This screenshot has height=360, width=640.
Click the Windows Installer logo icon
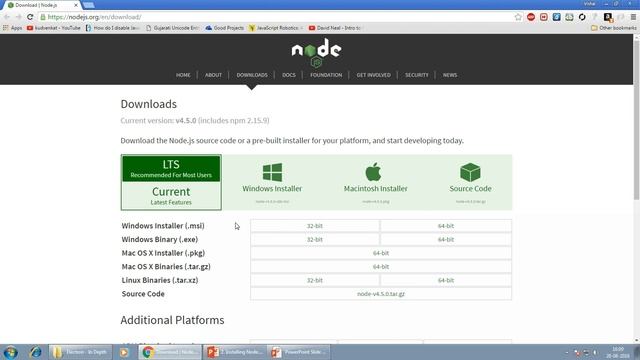point(272,172)
